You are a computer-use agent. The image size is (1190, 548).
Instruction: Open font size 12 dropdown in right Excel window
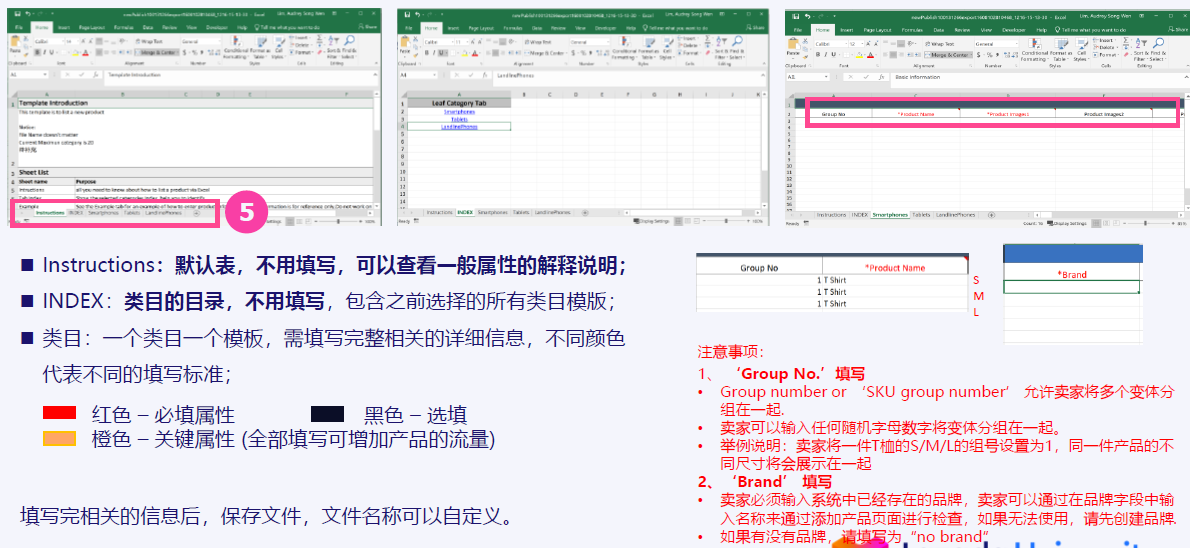(862, 44)
